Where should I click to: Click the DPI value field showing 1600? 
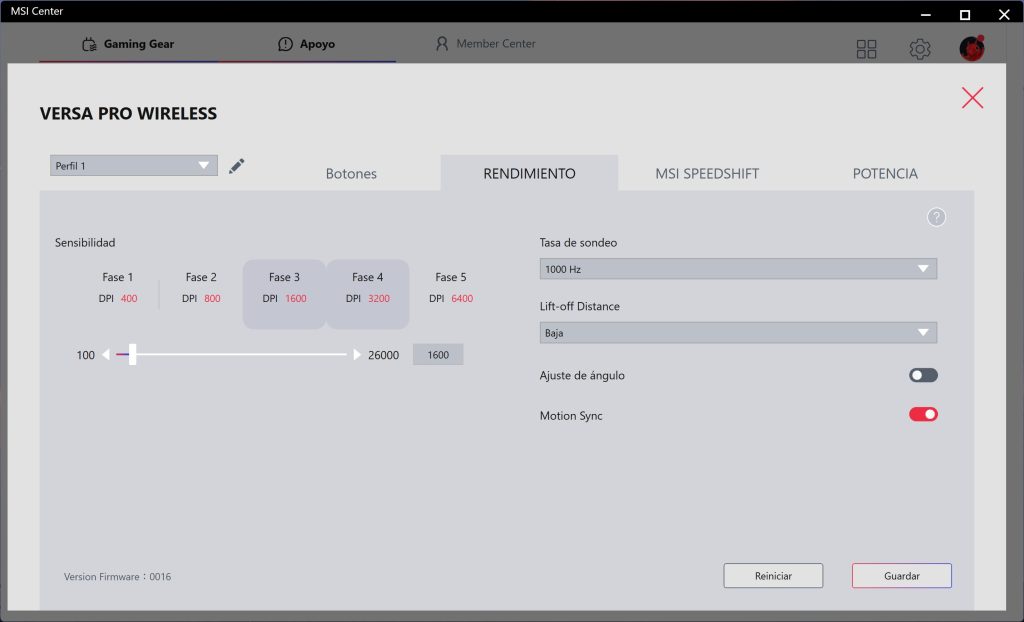pos(438,355)
